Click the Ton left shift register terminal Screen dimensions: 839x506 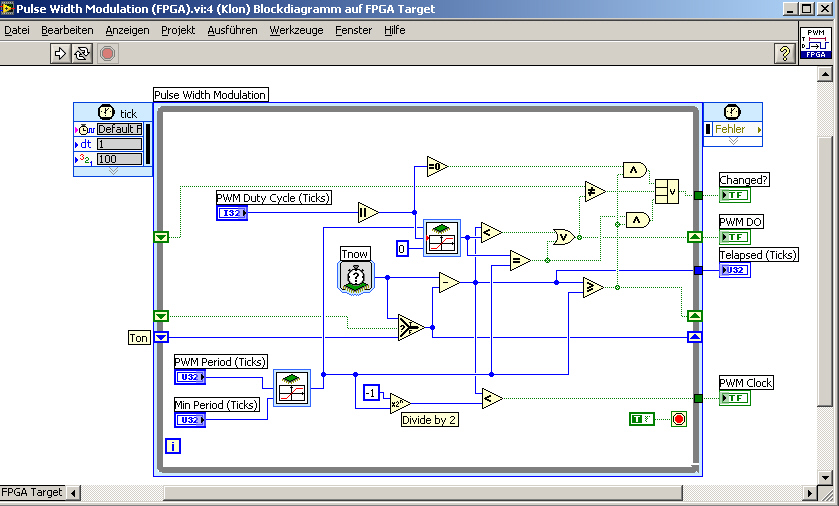tap(161, 337)
